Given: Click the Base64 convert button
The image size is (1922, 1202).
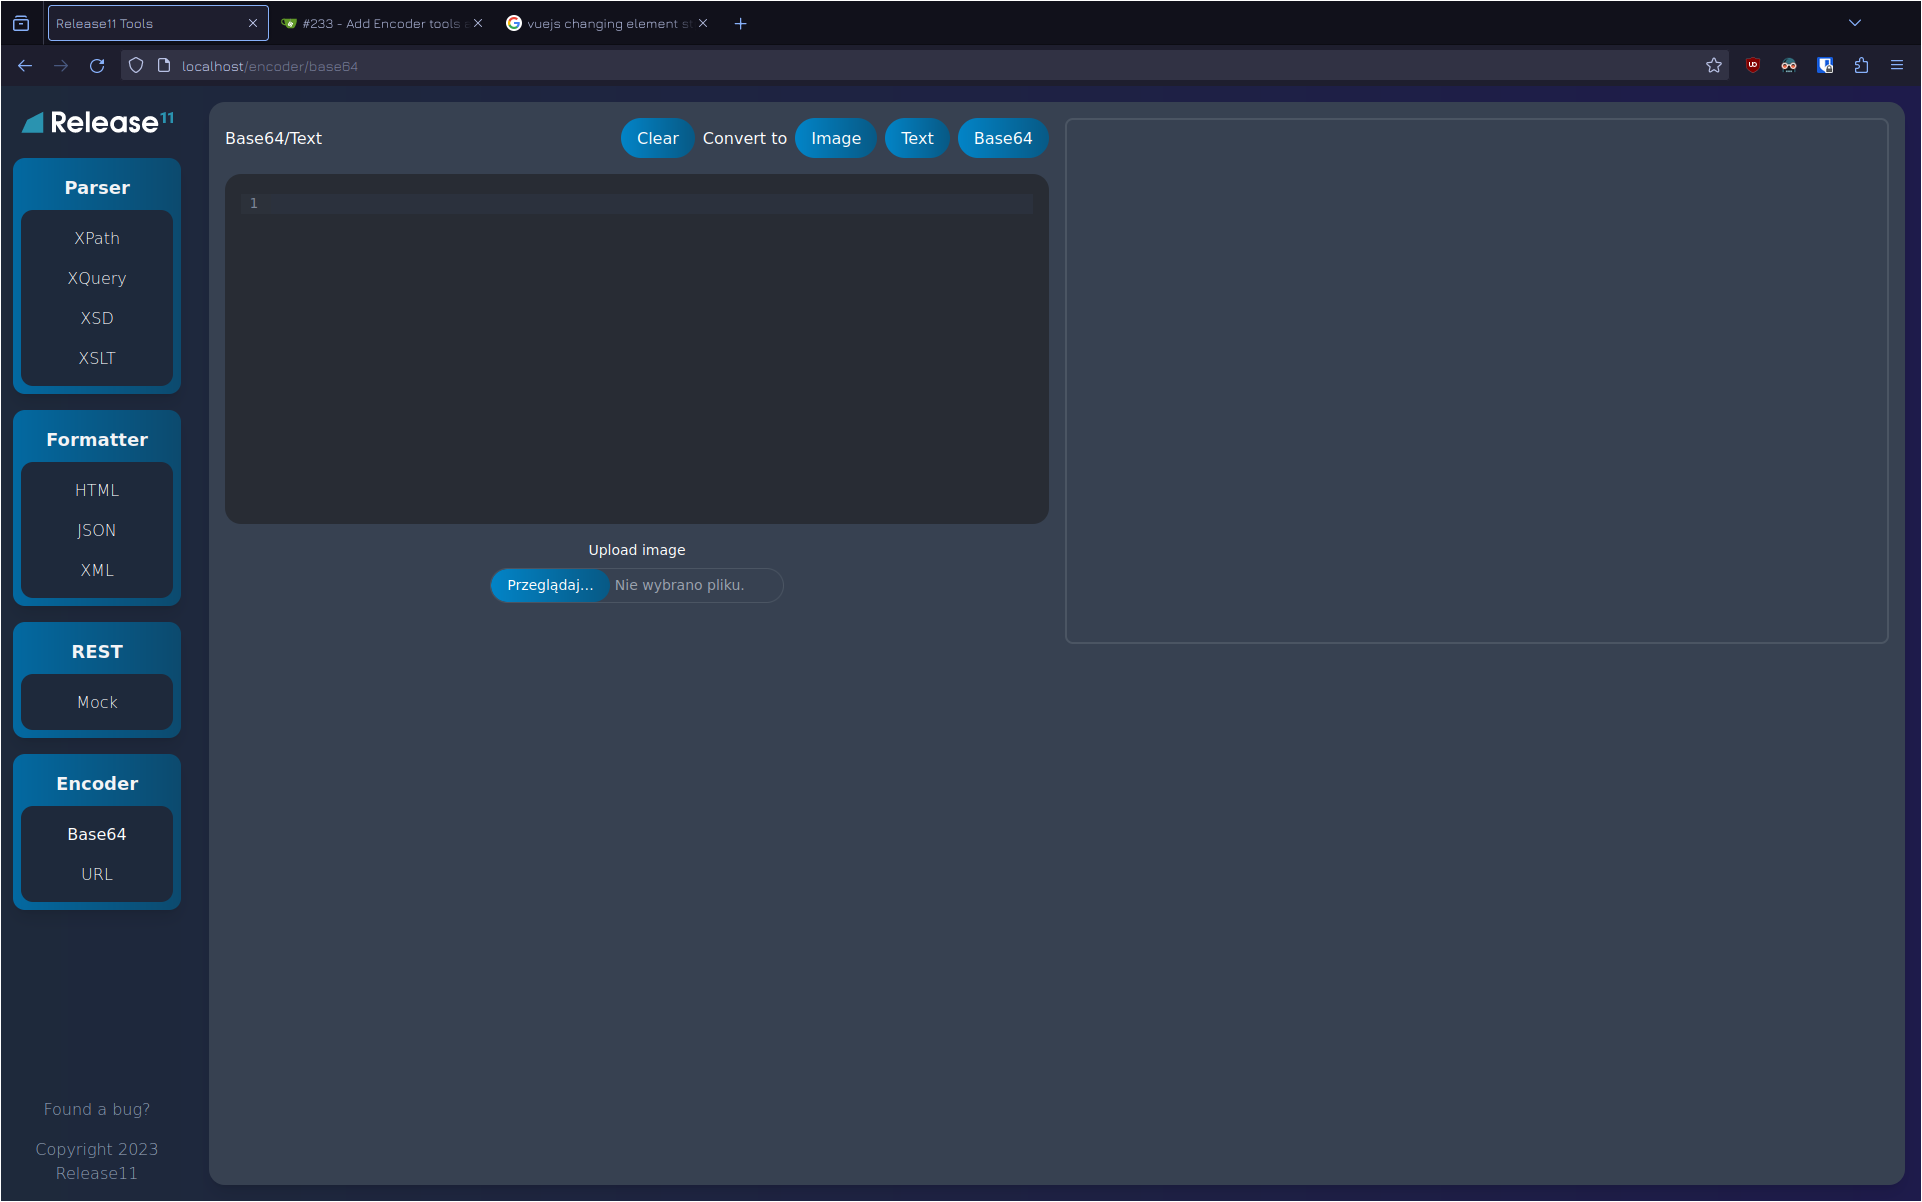Looking at the screenshot, I should 1002,138.
